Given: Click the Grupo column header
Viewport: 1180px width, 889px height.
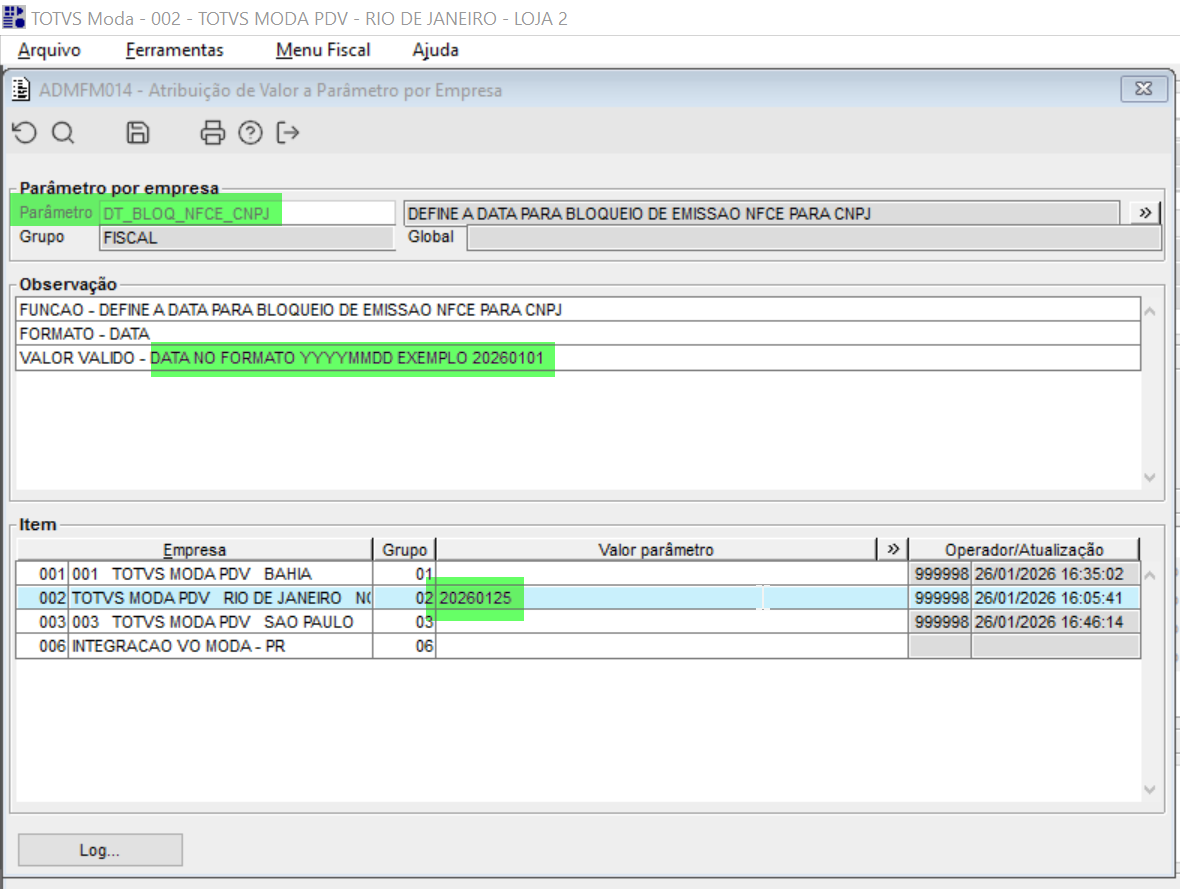Looking at the screenshot, I should [x=404, y=550].
